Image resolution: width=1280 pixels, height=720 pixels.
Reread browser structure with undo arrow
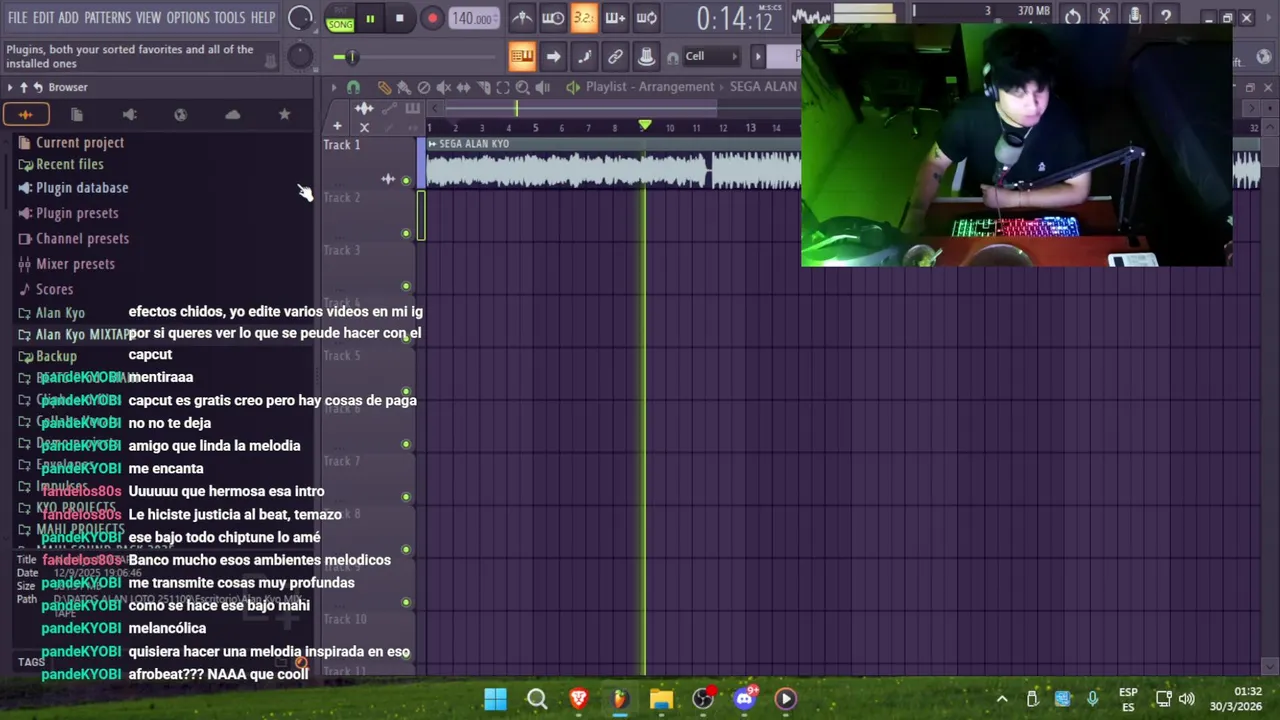pos(38,87)
